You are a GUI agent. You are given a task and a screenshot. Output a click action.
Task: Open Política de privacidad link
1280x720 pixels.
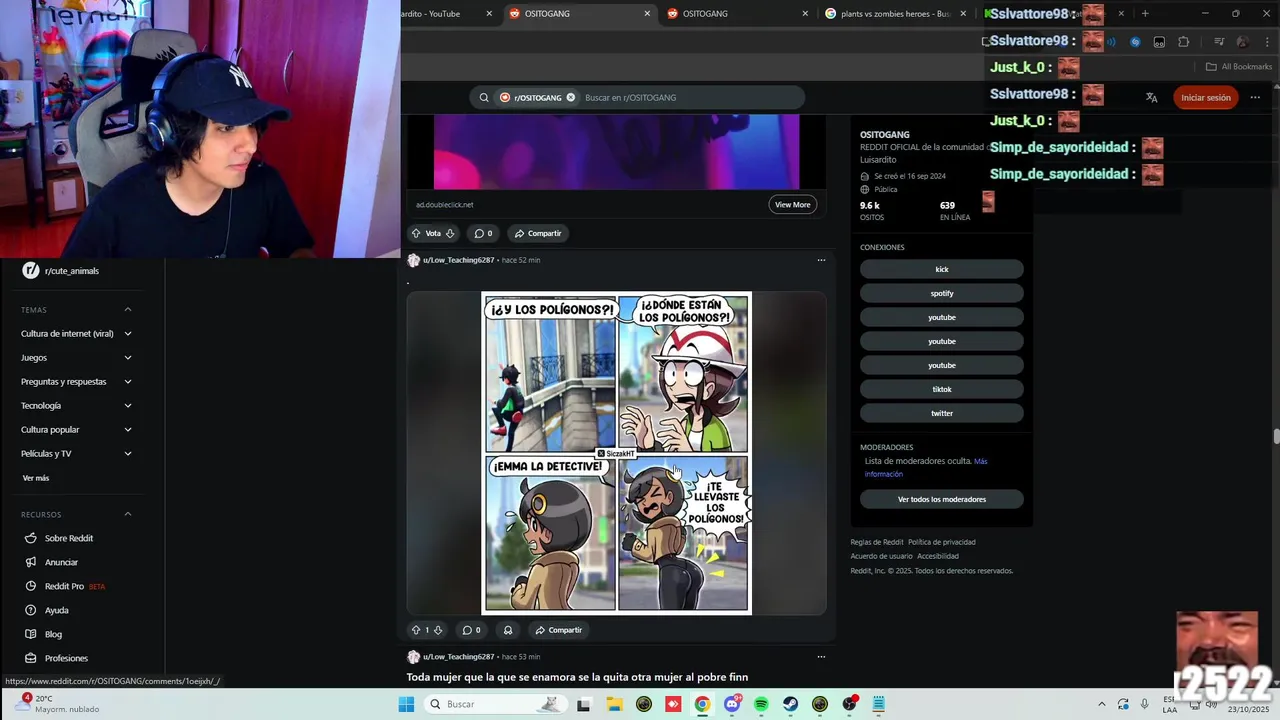point(942,542)
